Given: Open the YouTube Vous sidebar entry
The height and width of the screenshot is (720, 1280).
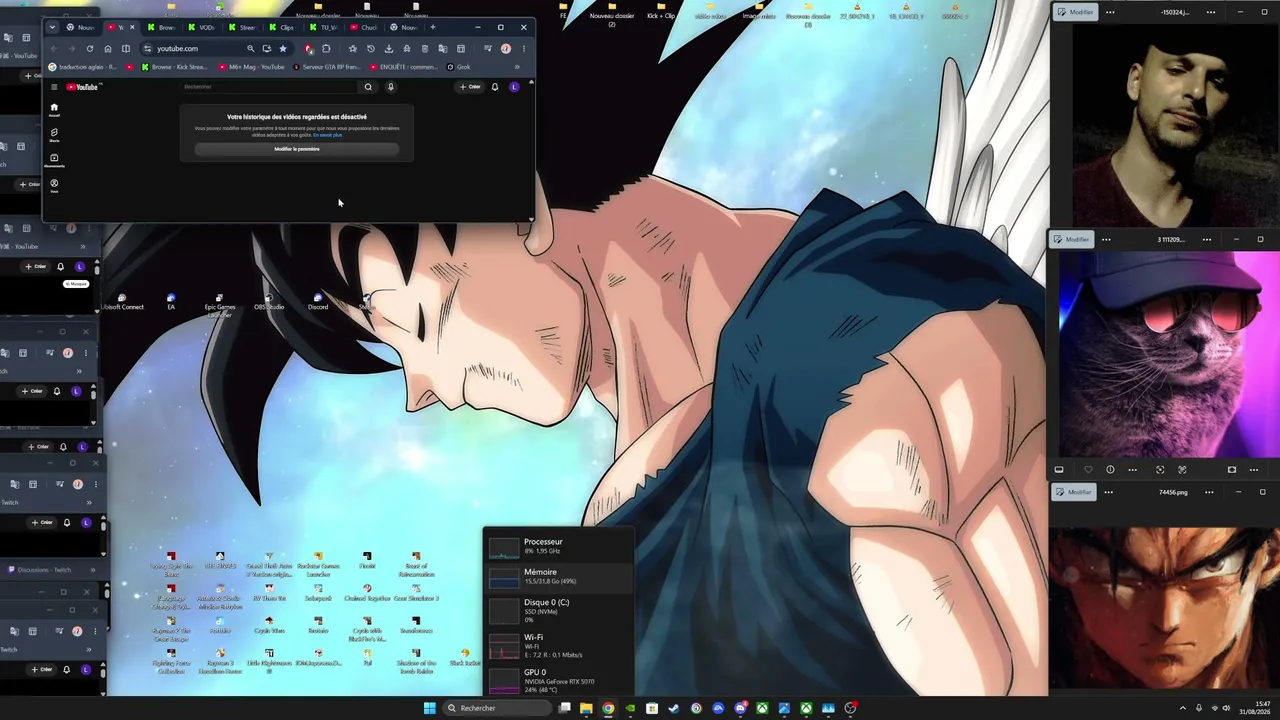Looking at the screenshot, I should point(54,185).
